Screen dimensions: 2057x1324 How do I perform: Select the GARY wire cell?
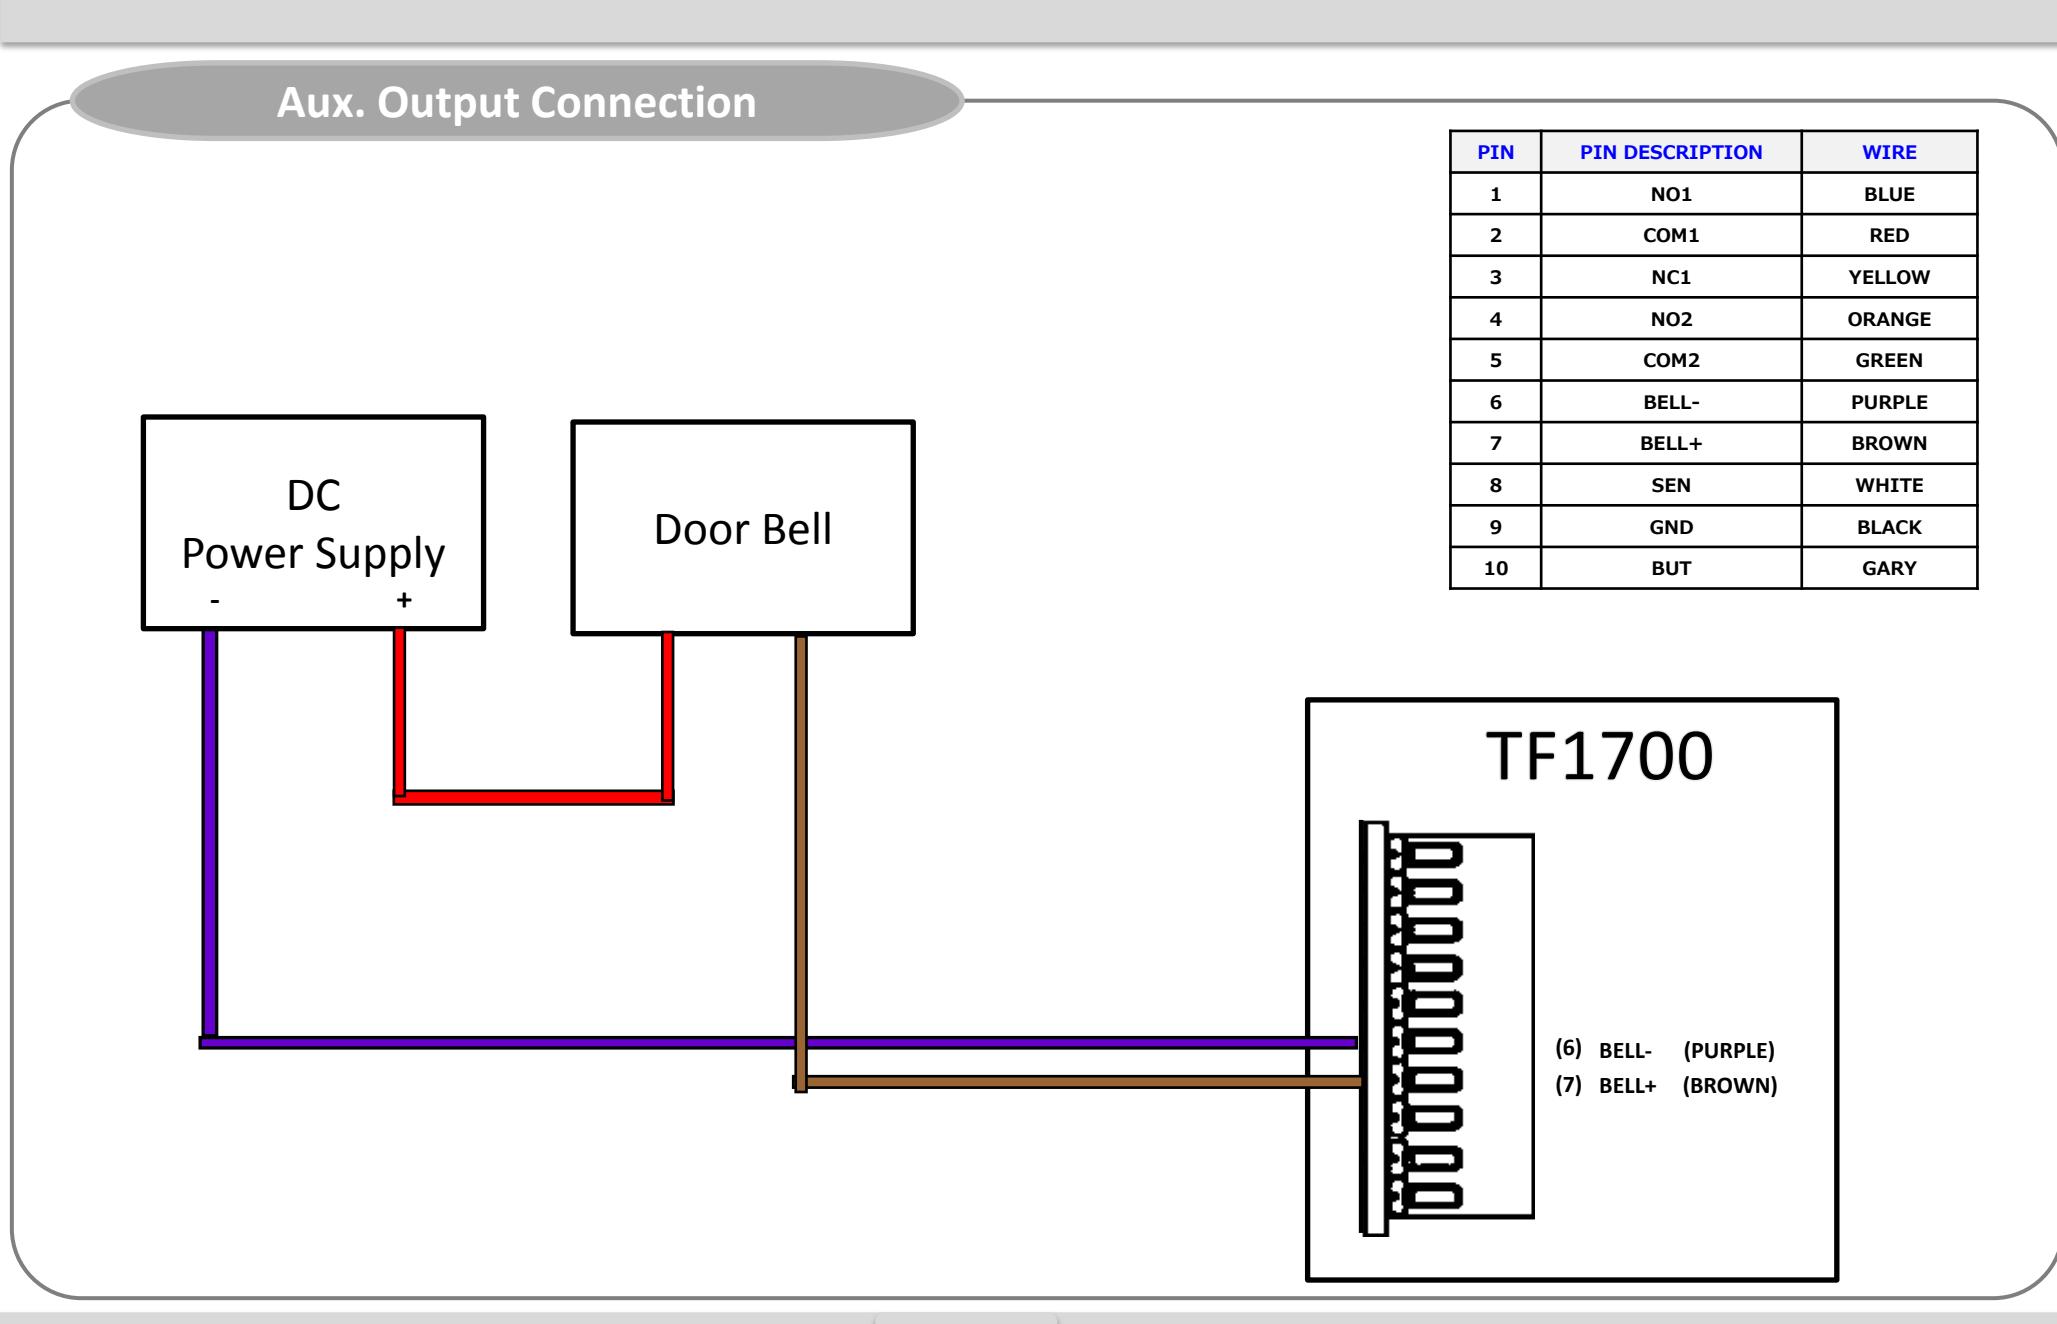pos(1889,568)
